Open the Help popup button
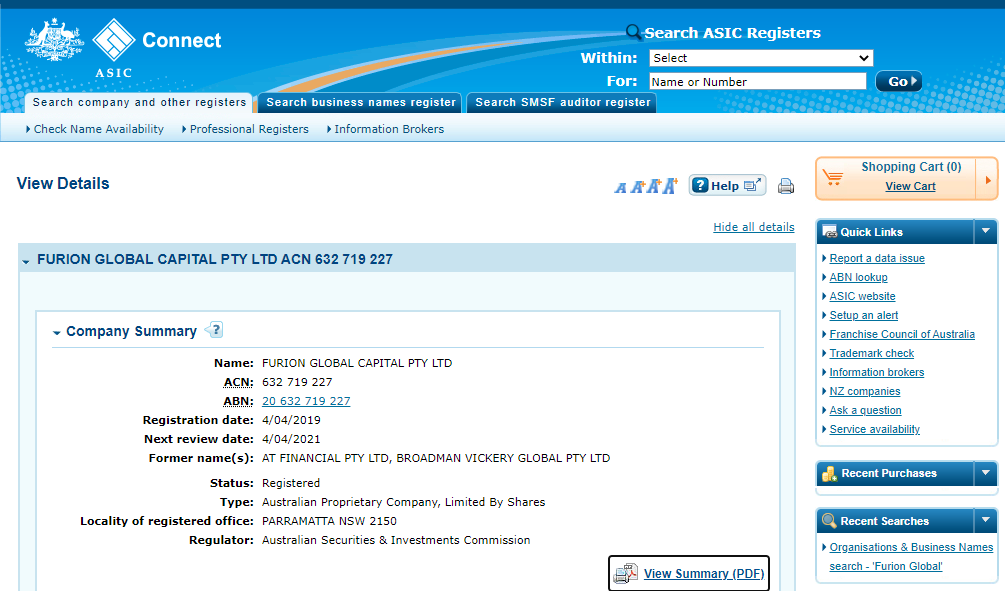Image resolution: width=1005 pixels, height=591 pixels. point(727,186)
